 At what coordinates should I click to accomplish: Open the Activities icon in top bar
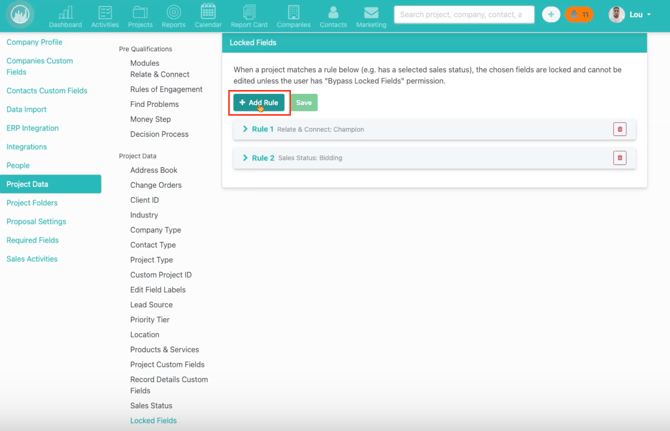tap(105, 15)
